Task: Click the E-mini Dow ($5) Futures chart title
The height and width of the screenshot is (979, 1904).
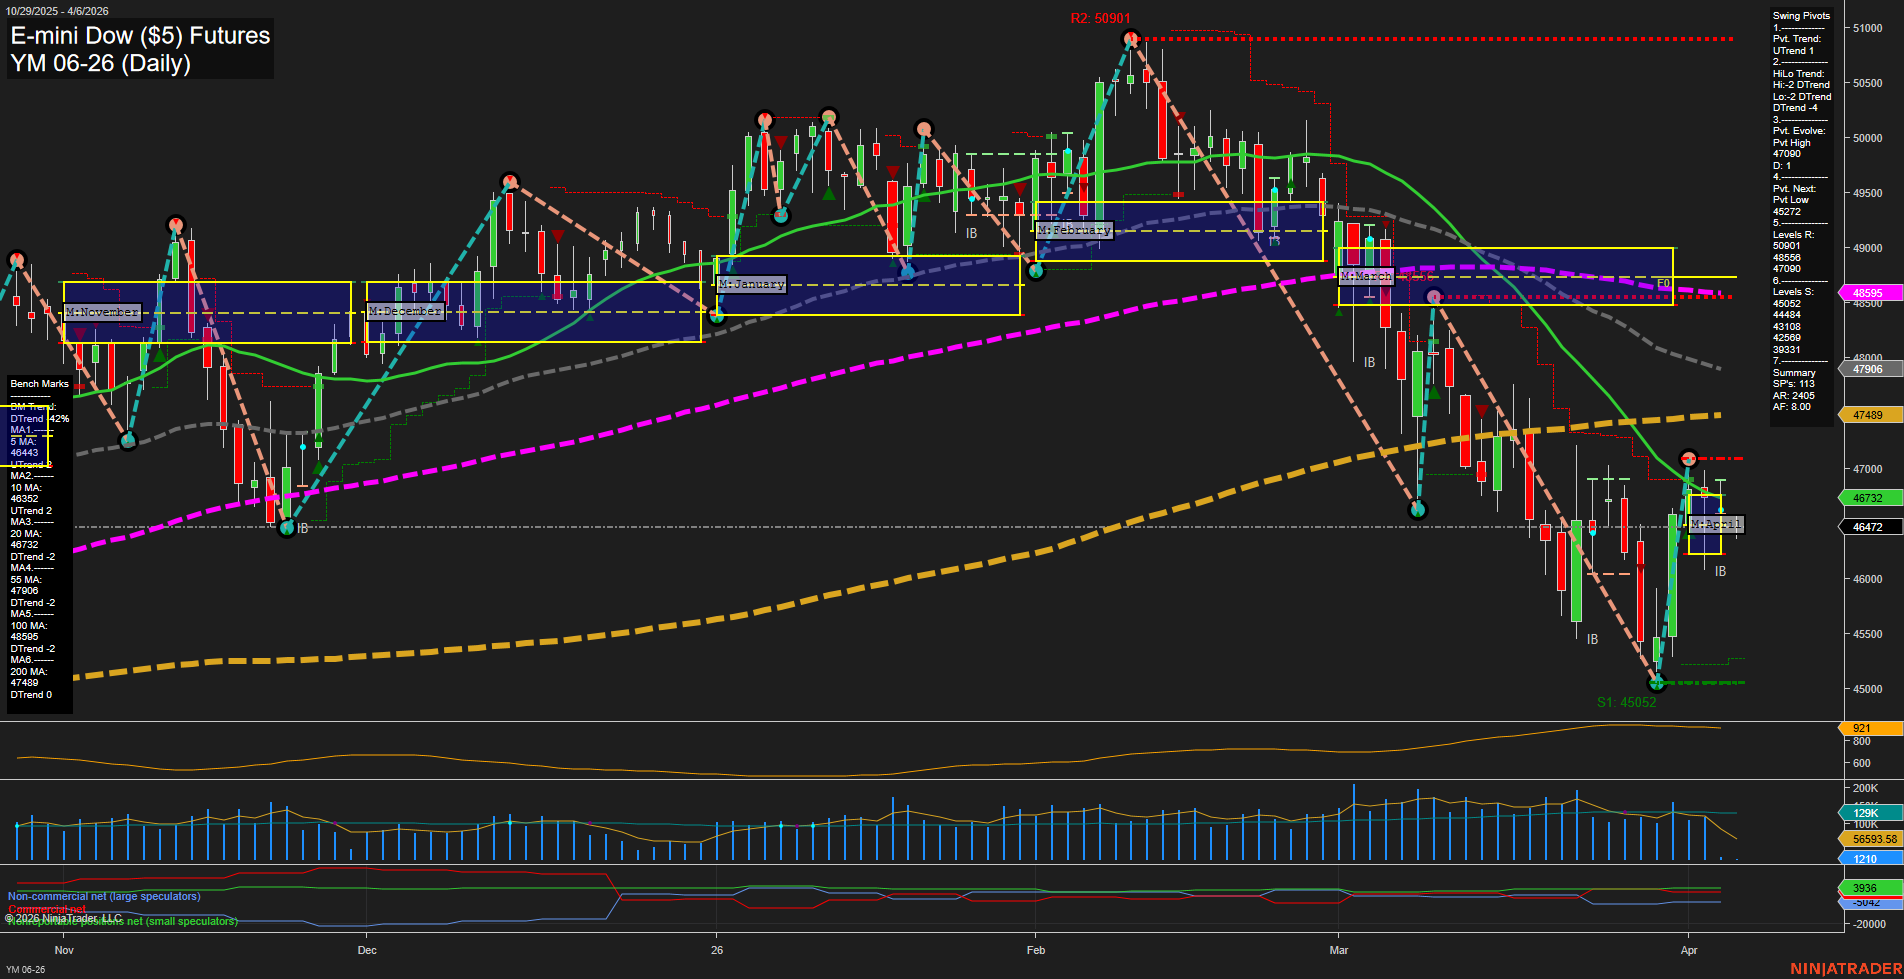Action: coord(140,36)
